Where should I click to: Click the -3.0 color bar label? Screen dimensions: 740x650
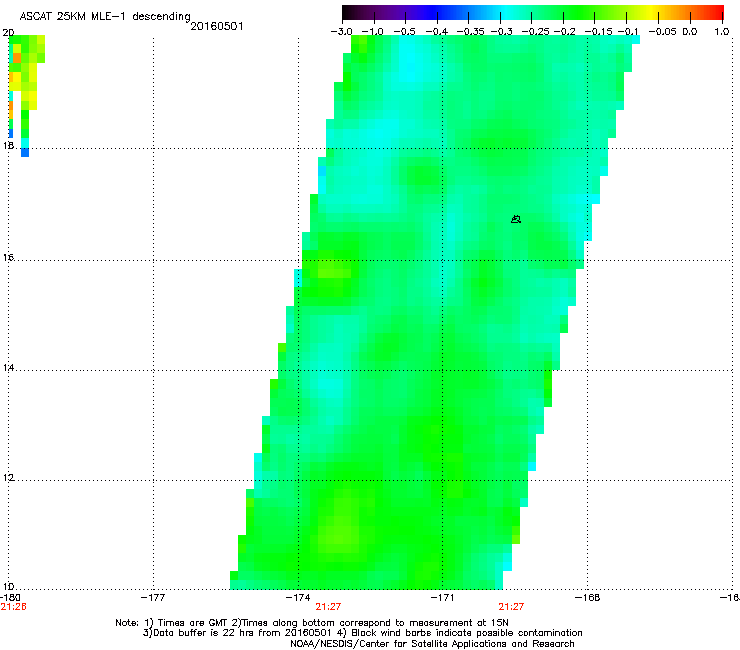pyautogui.click(x=341, y=32)
